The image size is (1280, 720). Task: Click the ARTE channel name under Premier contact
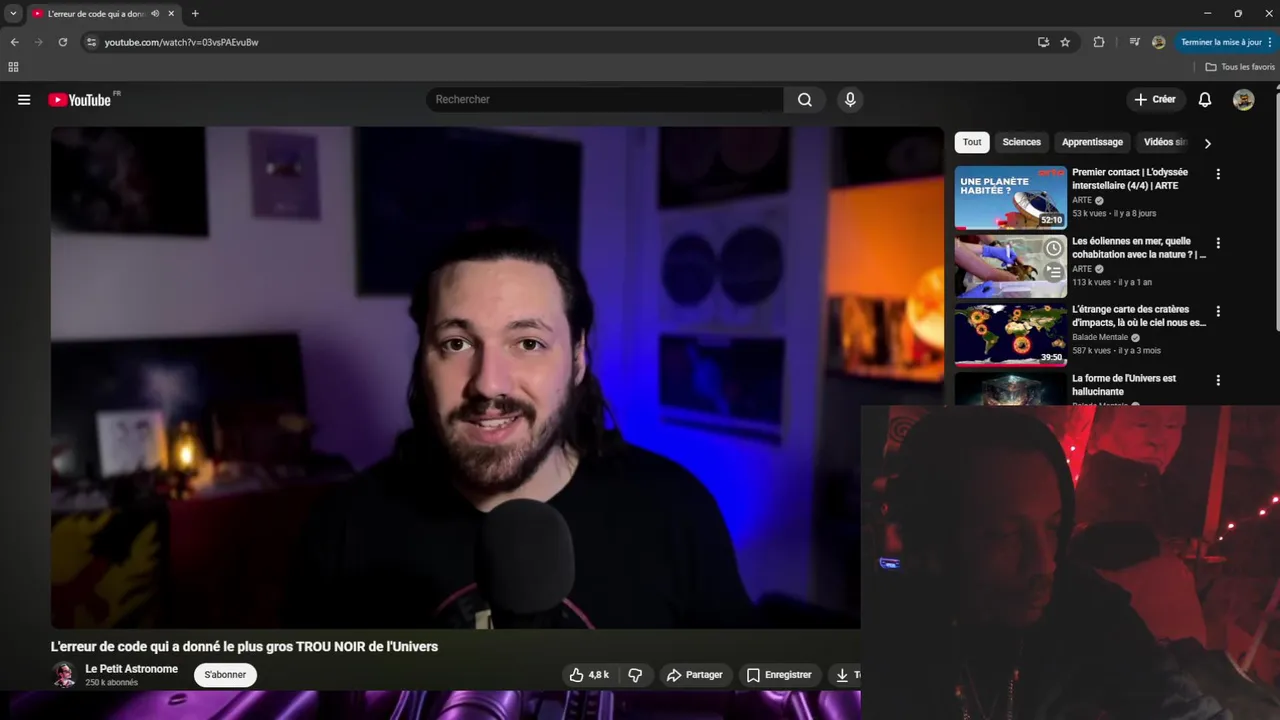click(x=1082, y=200)
